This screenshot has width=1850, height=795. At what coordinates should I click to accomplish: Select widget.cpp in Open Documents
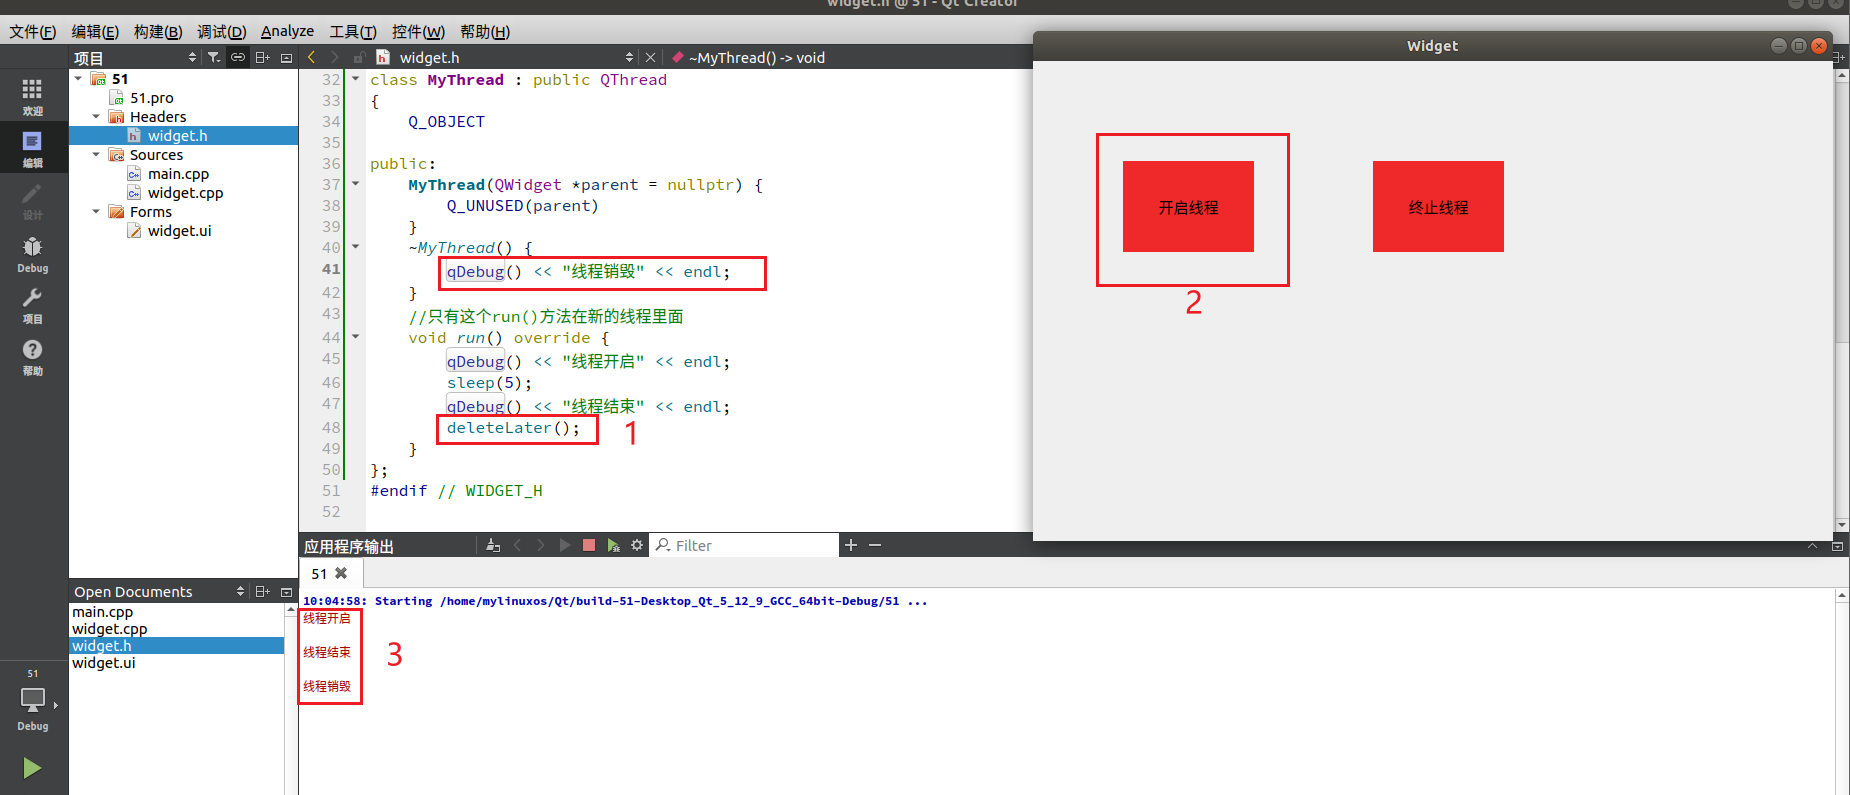pos(177,629)
